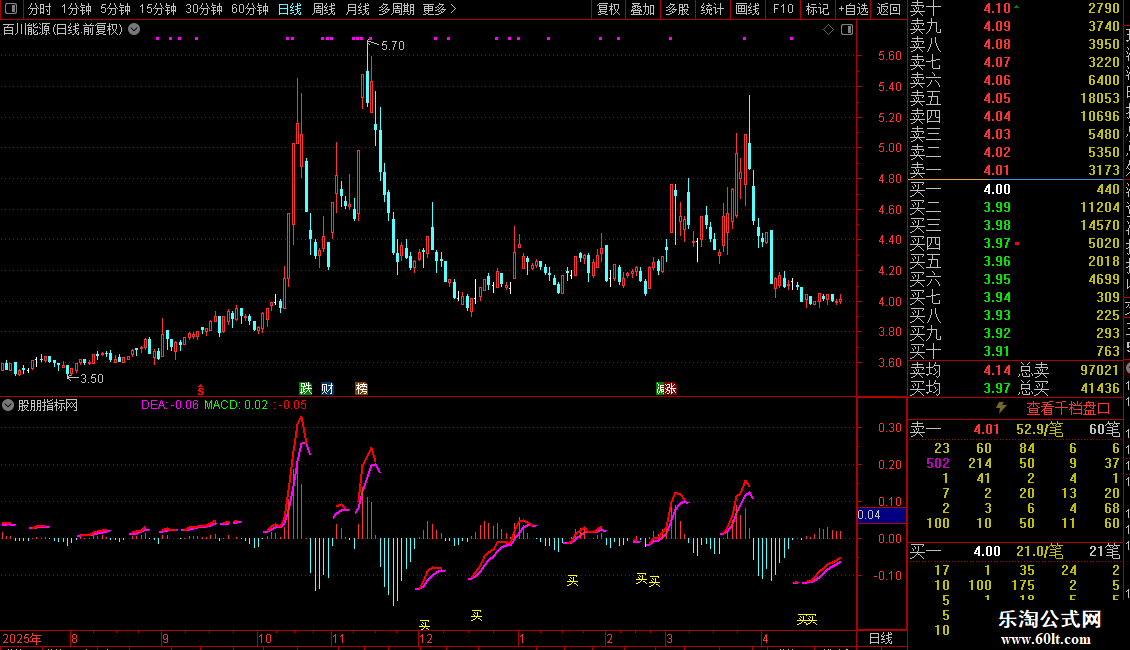Select the 日线 daily period tab
The width and height of the screenshot is (1130, 650).
pyautogui.click(x=290, y=9)
